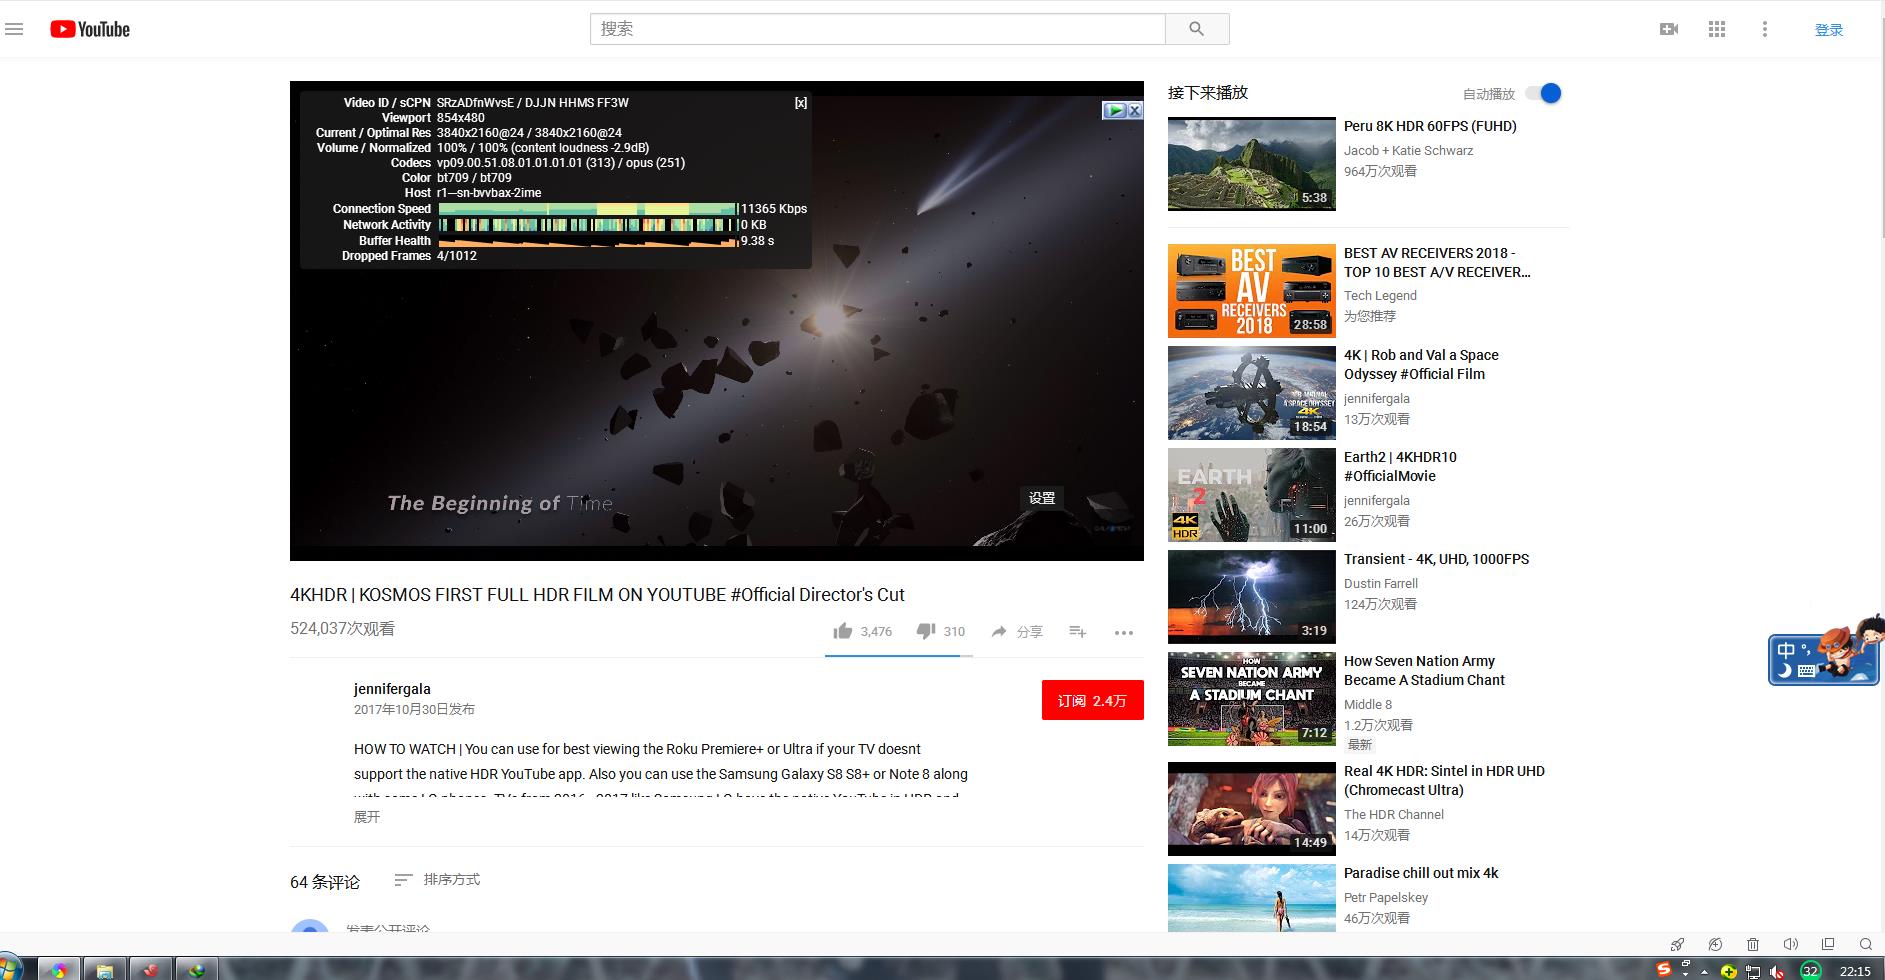
Task: Click the window copy icon in status bar
Action: click(x=1828, y=944)
